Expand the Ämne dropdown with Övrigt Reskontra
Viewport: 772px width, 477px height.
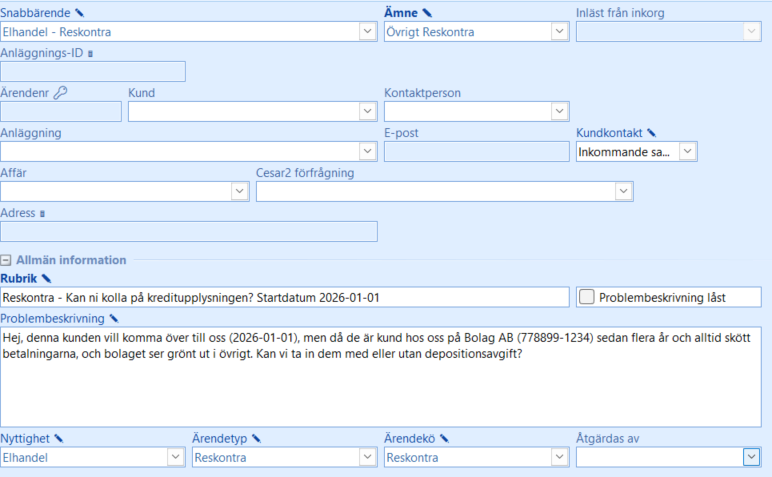tap(559, 32)
